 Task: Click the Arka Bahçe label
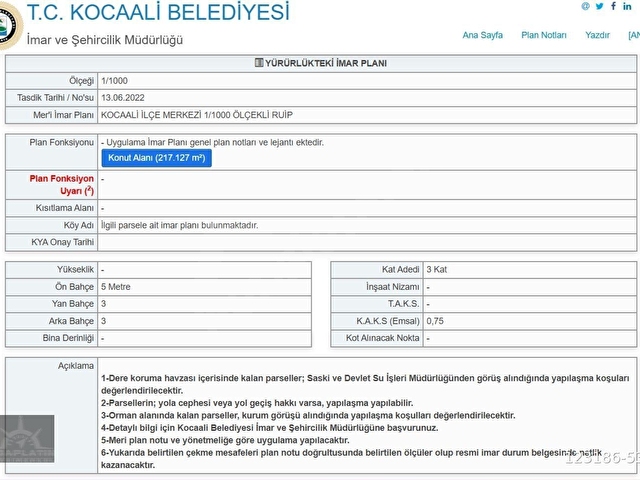click(71, 321)
